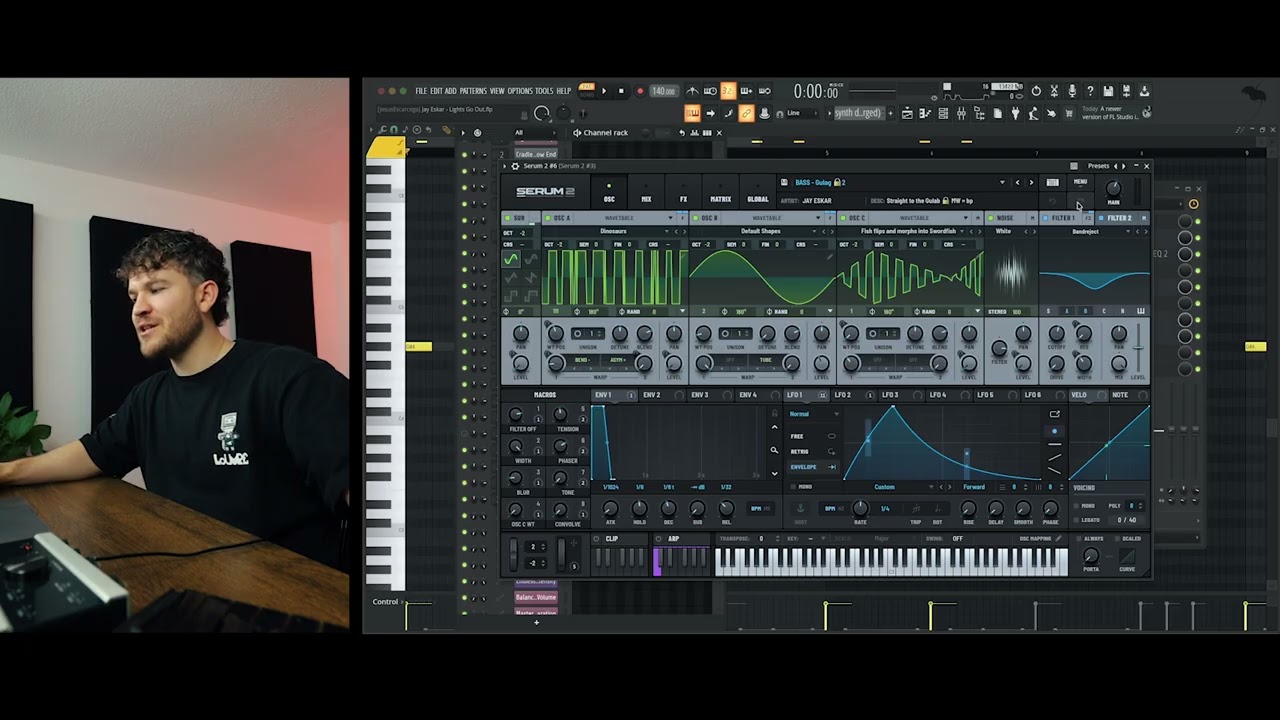Click the Serum MAIN volume knob

coord(1113,188)
